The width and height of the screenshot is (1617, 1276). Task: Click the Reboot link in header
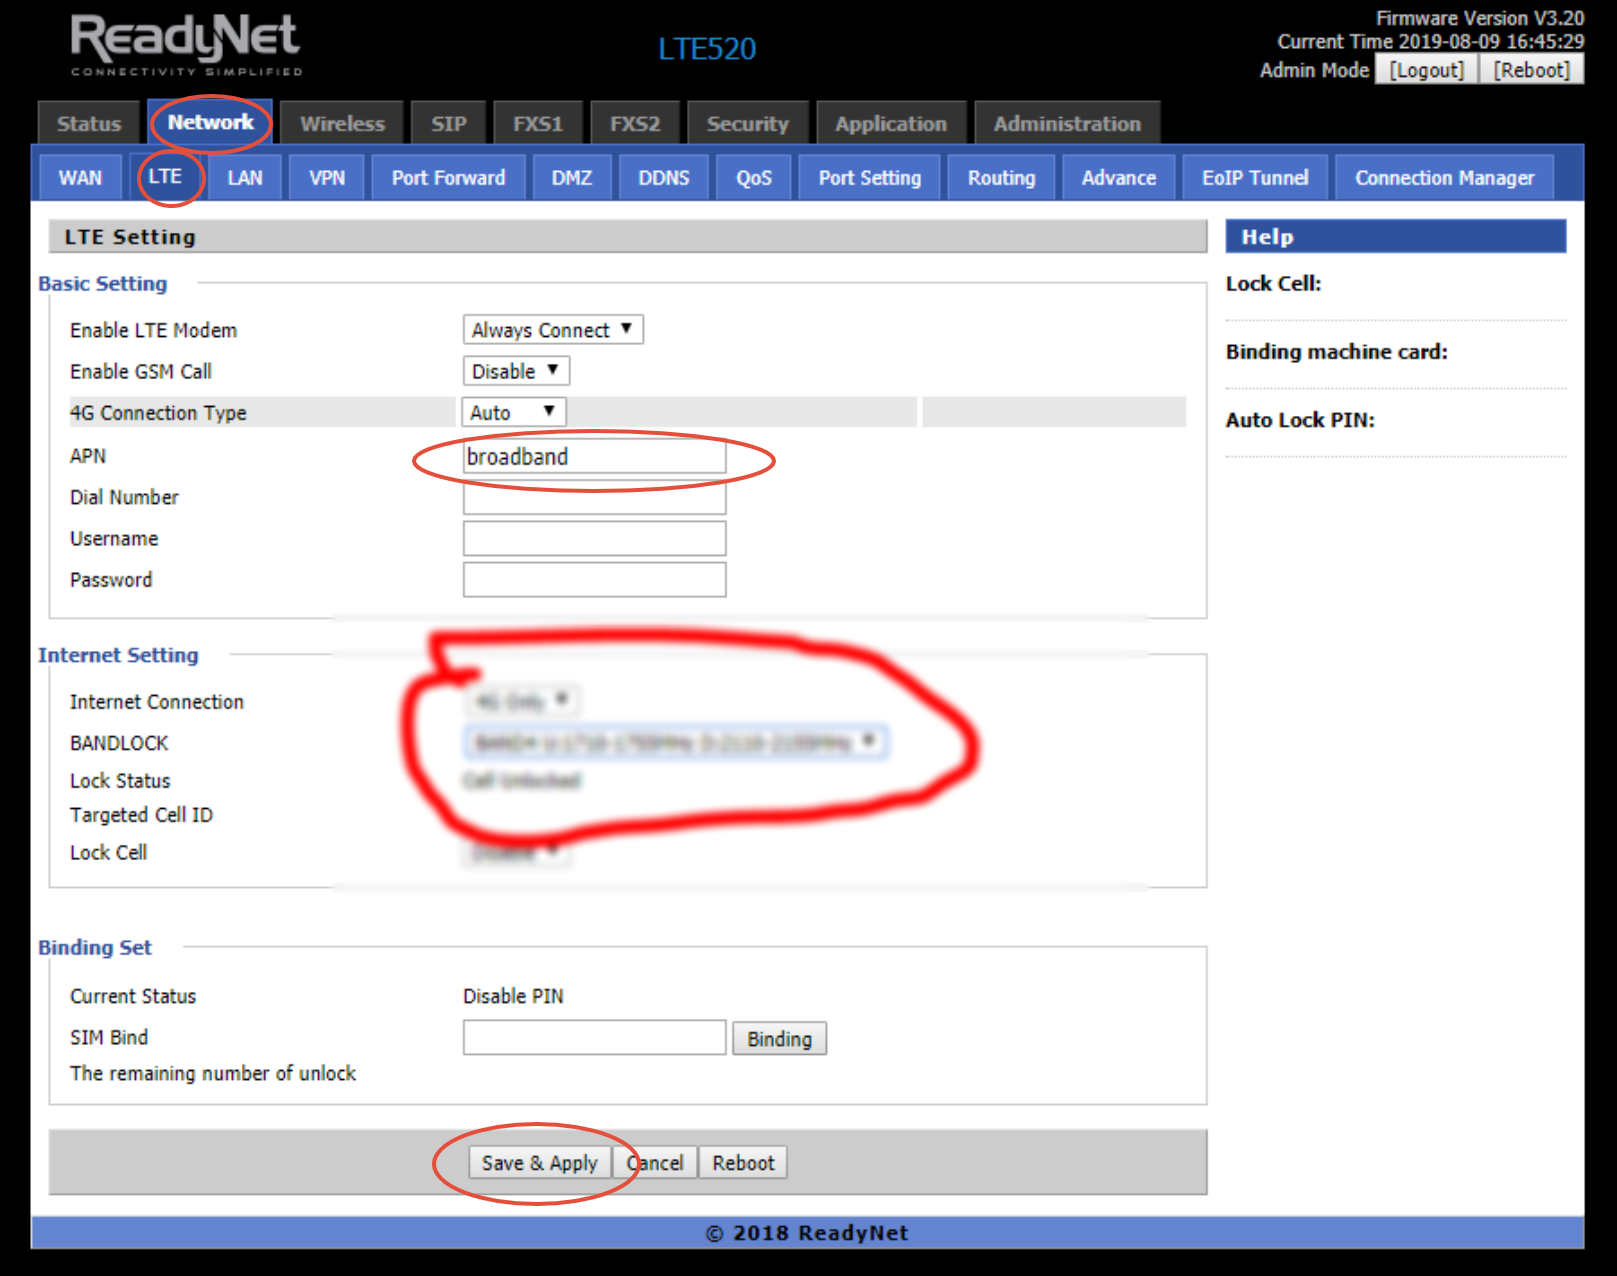pyautogui.click(x=1531, y=70)
